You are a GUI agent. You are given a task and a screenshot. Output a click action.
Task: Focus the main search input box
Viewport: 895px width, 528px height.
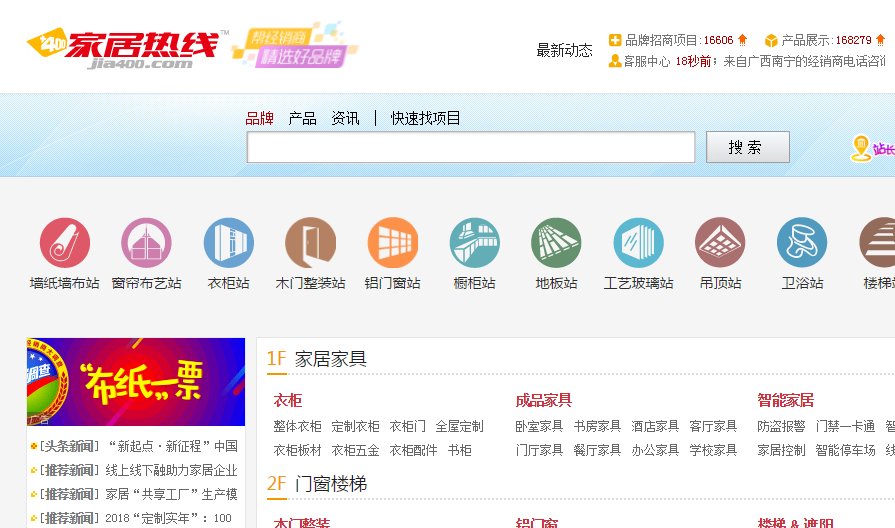pos(471,147)
